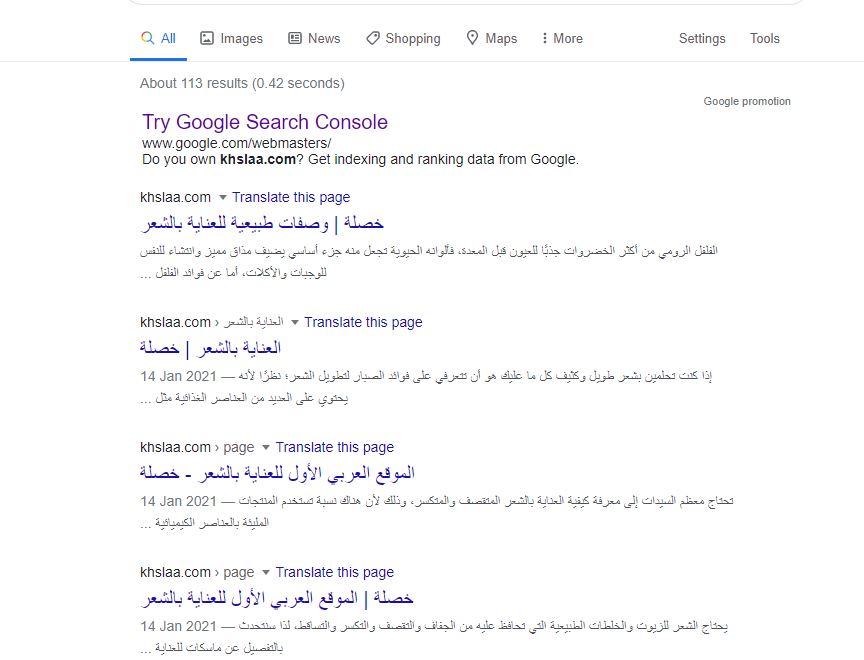
Task: Click the Maps pin icon
Action: click(x=473, y=38)
